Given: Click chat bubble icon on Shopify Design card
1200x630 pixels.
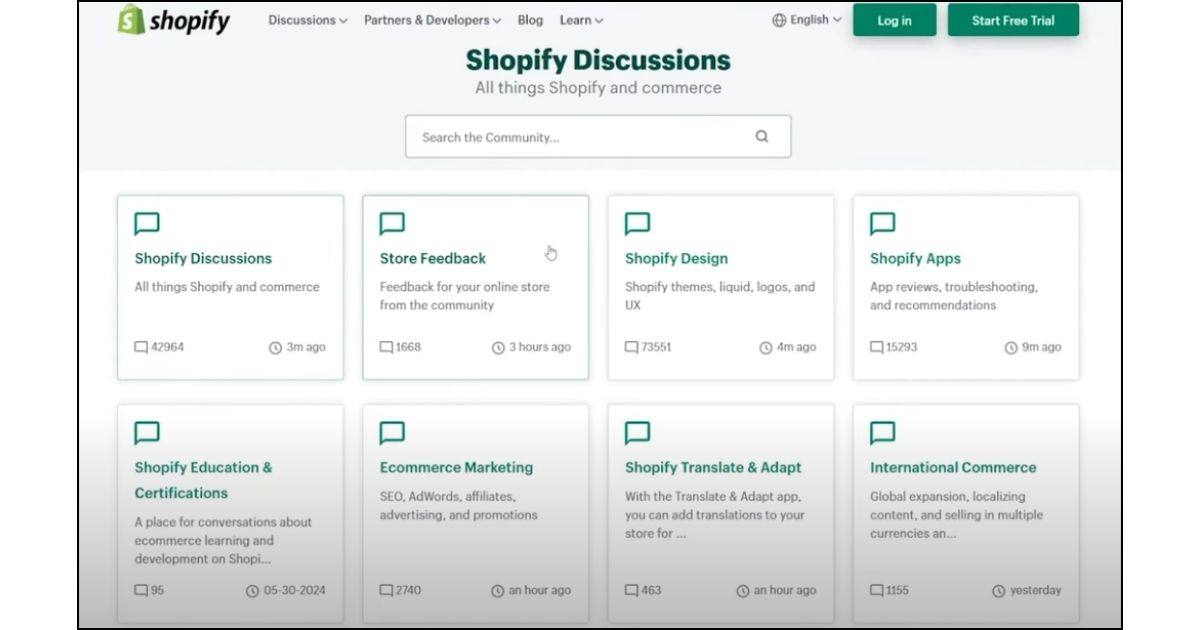Looking at the screenshot, I should [x=637, y=224].
